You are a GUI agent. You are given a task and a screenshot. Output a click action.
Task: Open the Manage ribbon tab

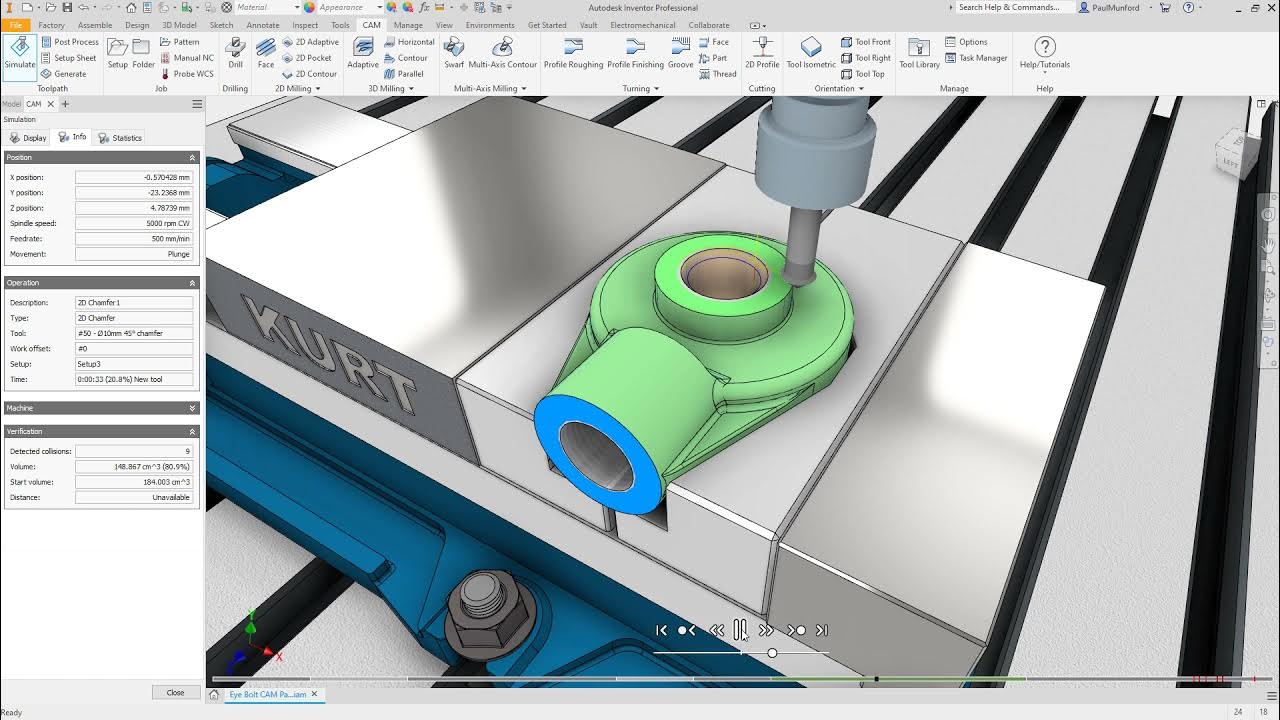408,25
